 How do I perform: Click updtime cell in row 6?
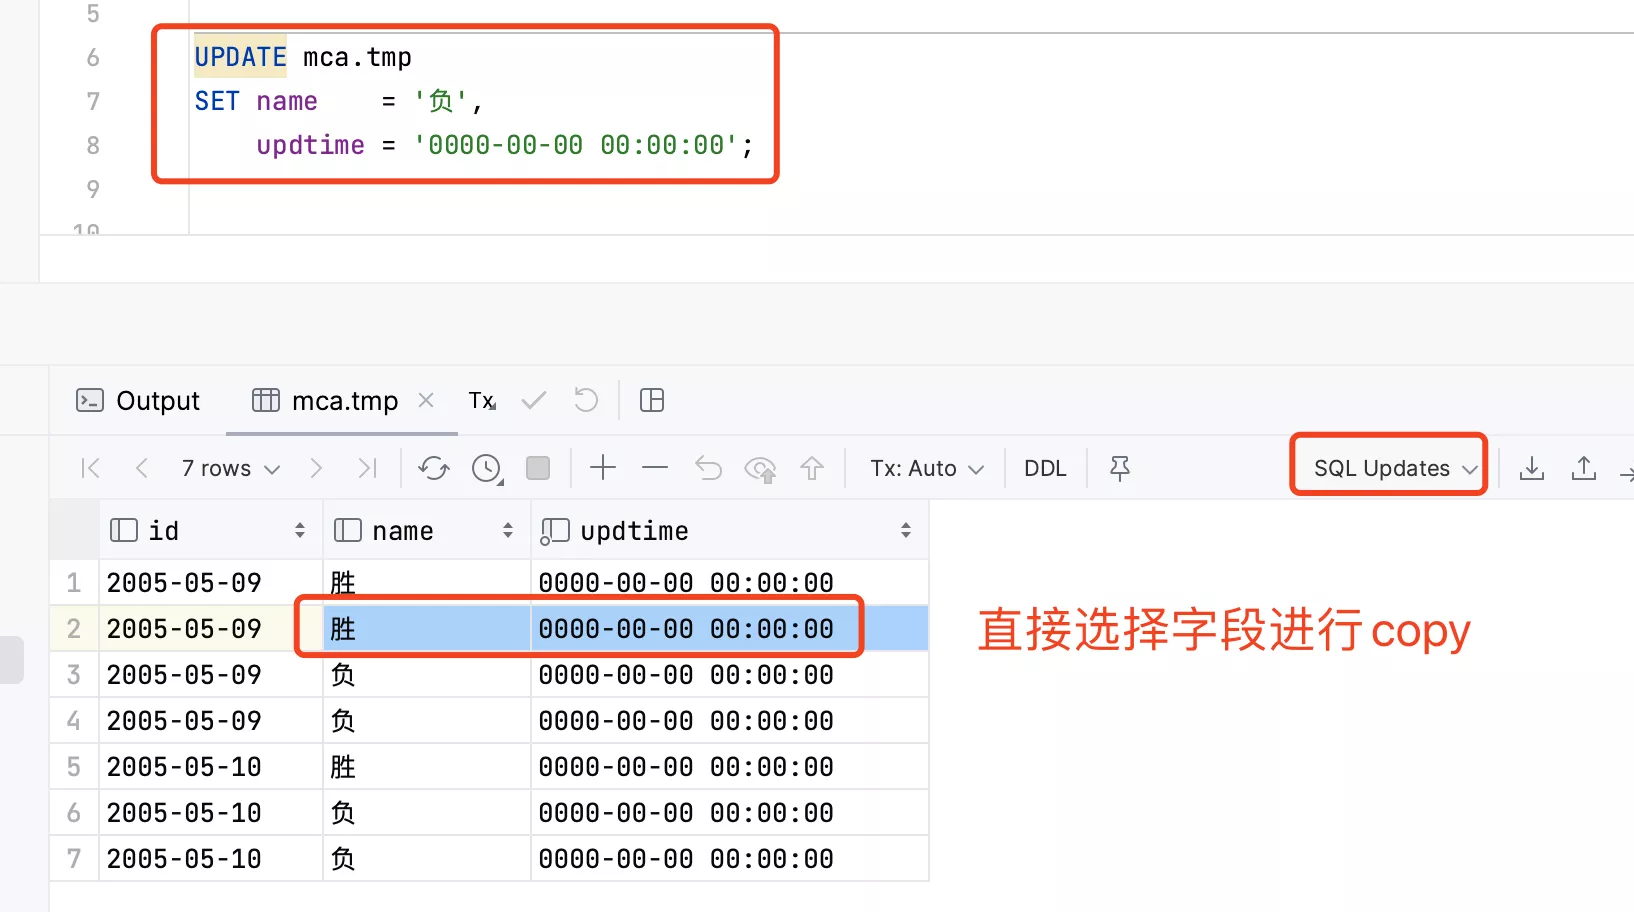pyautogui.click(x=730, y=812)
